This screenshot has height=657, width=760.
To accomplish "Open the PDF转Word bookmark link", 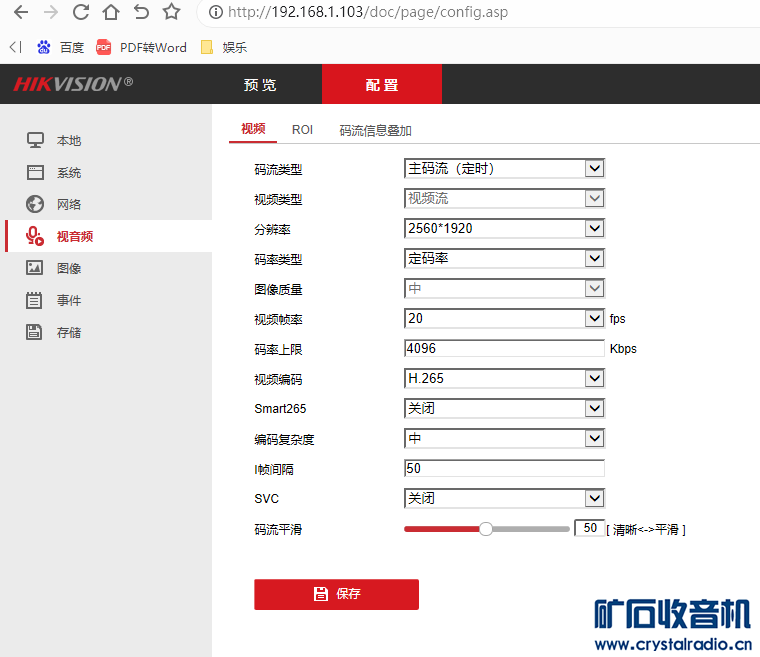I will point(153,48).
